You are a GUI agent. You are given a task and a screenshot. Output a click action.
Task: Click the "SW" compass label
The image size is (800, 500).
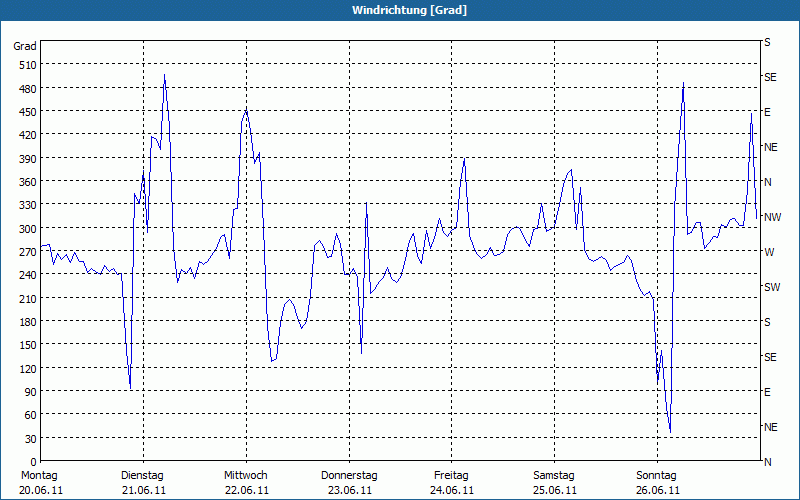(772, 287)
